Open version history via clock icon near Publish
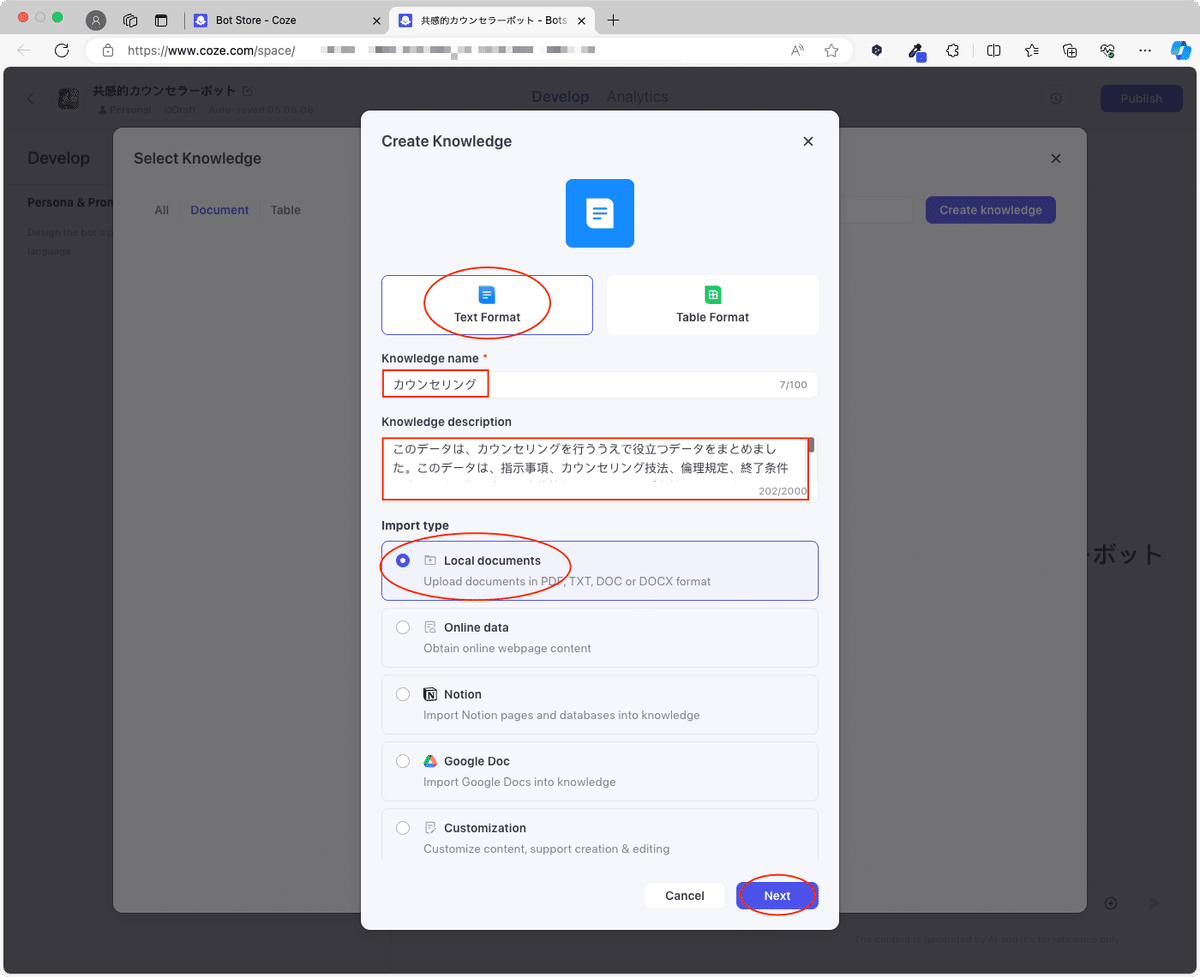This screenshot has height=977, width=1200. pos(1056,97)
